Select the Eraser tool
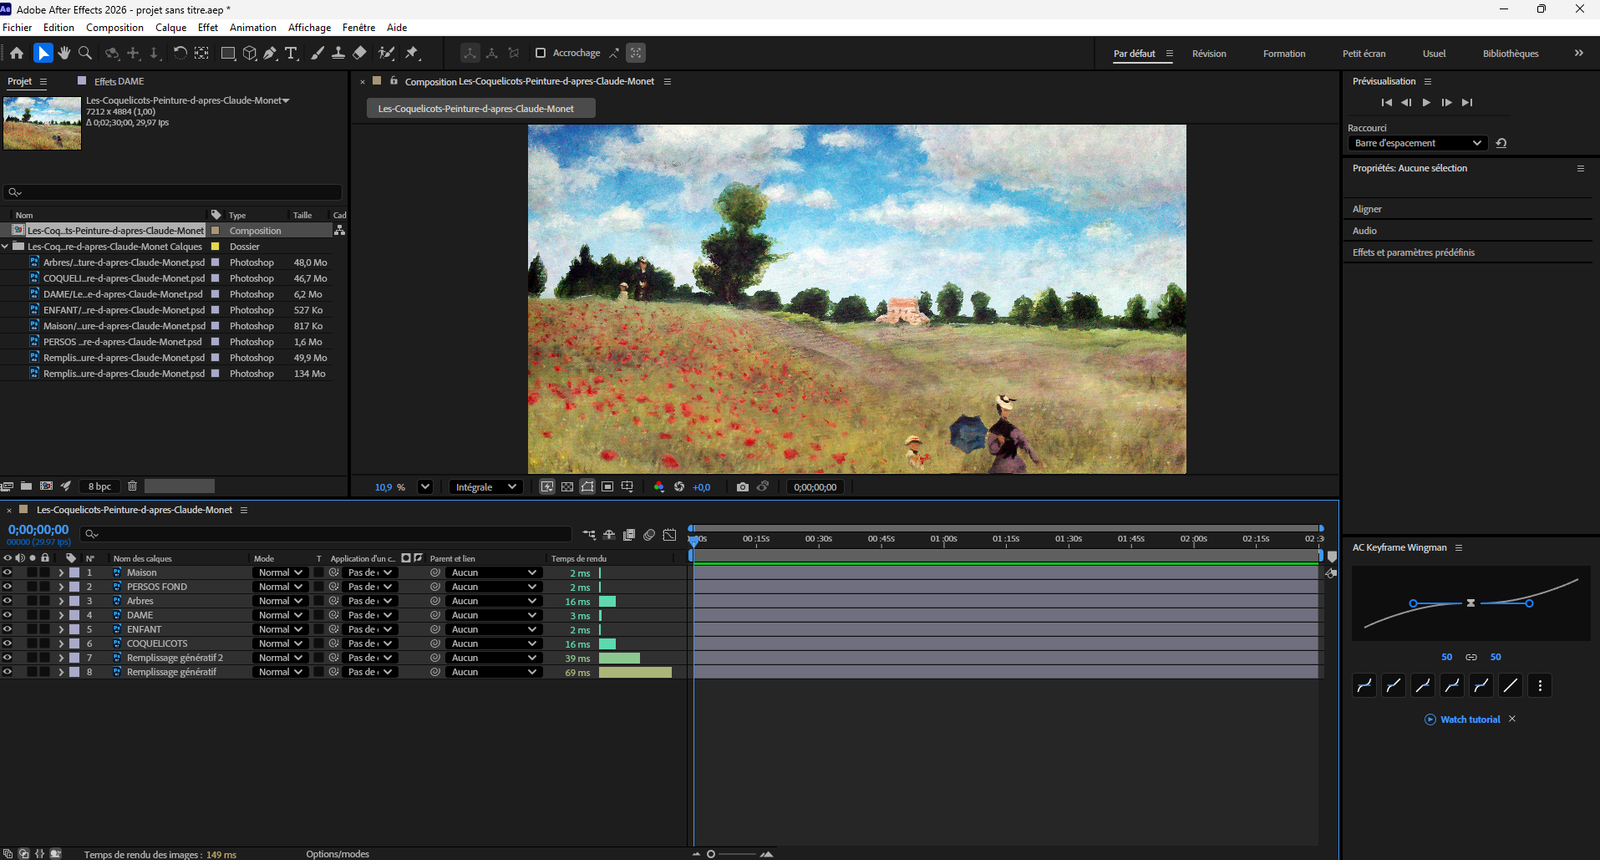The height and width of the screenshot is (860, 1600). click(x=360, y=53)
